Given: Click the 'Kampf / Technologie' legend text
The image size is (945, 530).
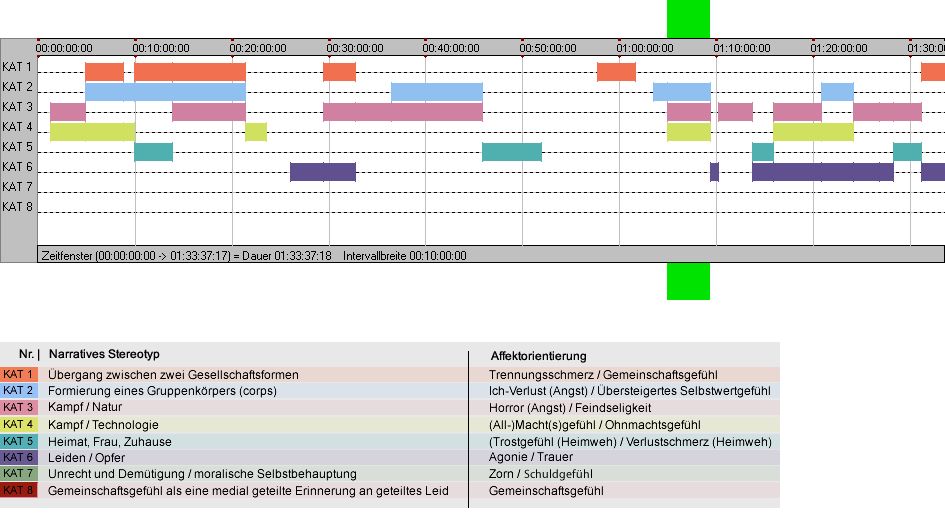Looking at the screenshot, I should click(x=103, y=424).
